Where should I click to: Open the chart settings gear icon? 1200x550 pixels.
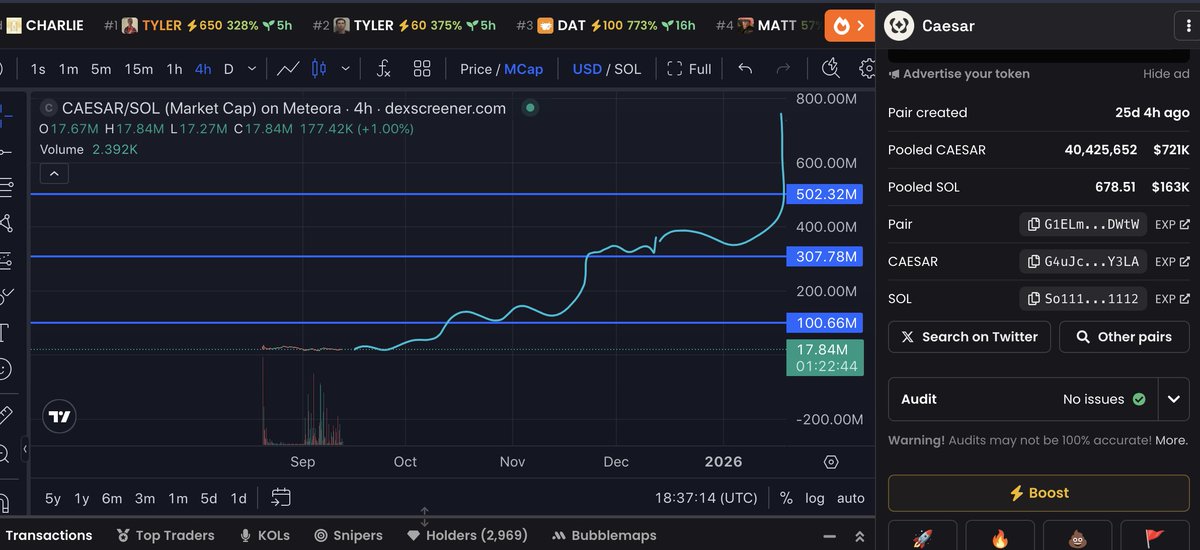click(867, 69)
